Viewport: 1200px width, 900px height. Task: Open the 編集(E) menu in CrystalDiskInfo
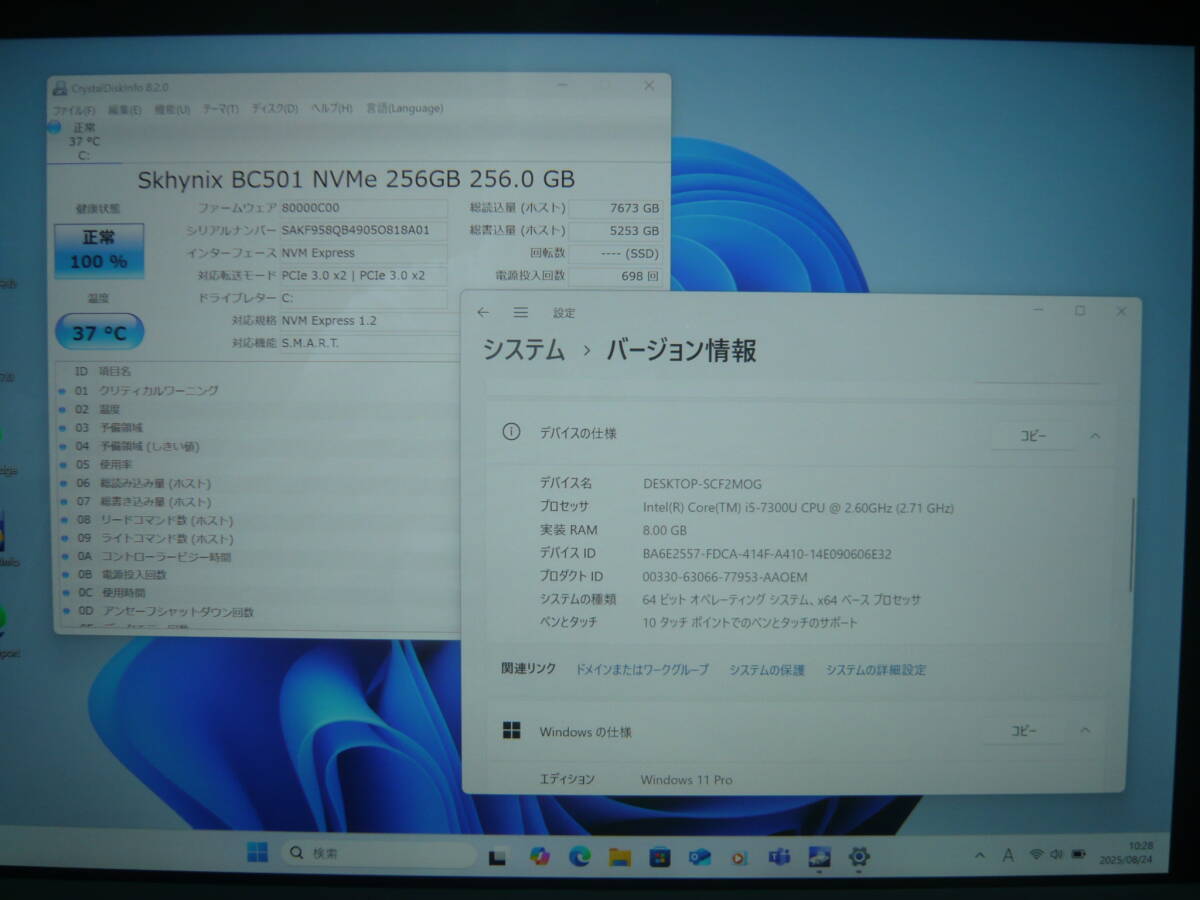point(125,109)
